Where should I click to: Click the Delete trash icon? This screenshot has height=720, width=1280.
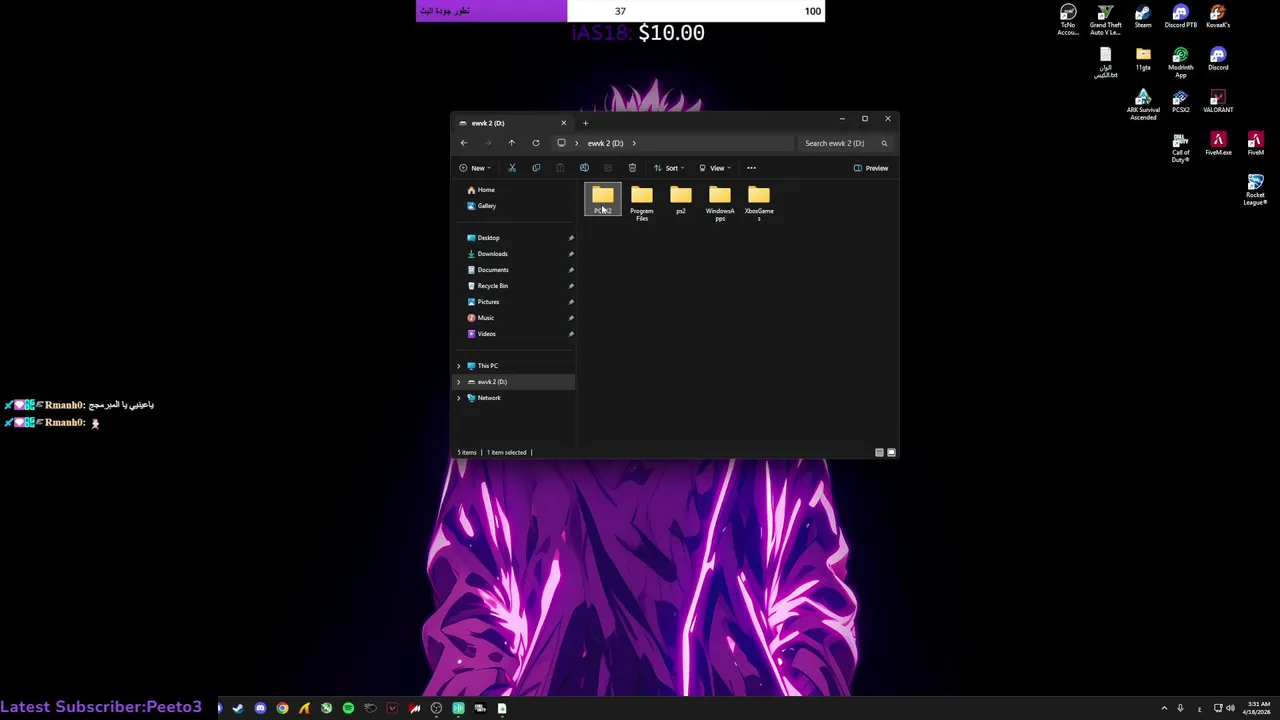[x=632, y=168]
